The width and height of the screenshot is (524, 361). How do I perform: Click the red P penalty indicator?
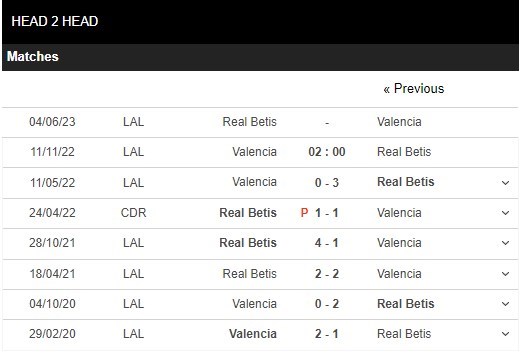click(304, 213)
